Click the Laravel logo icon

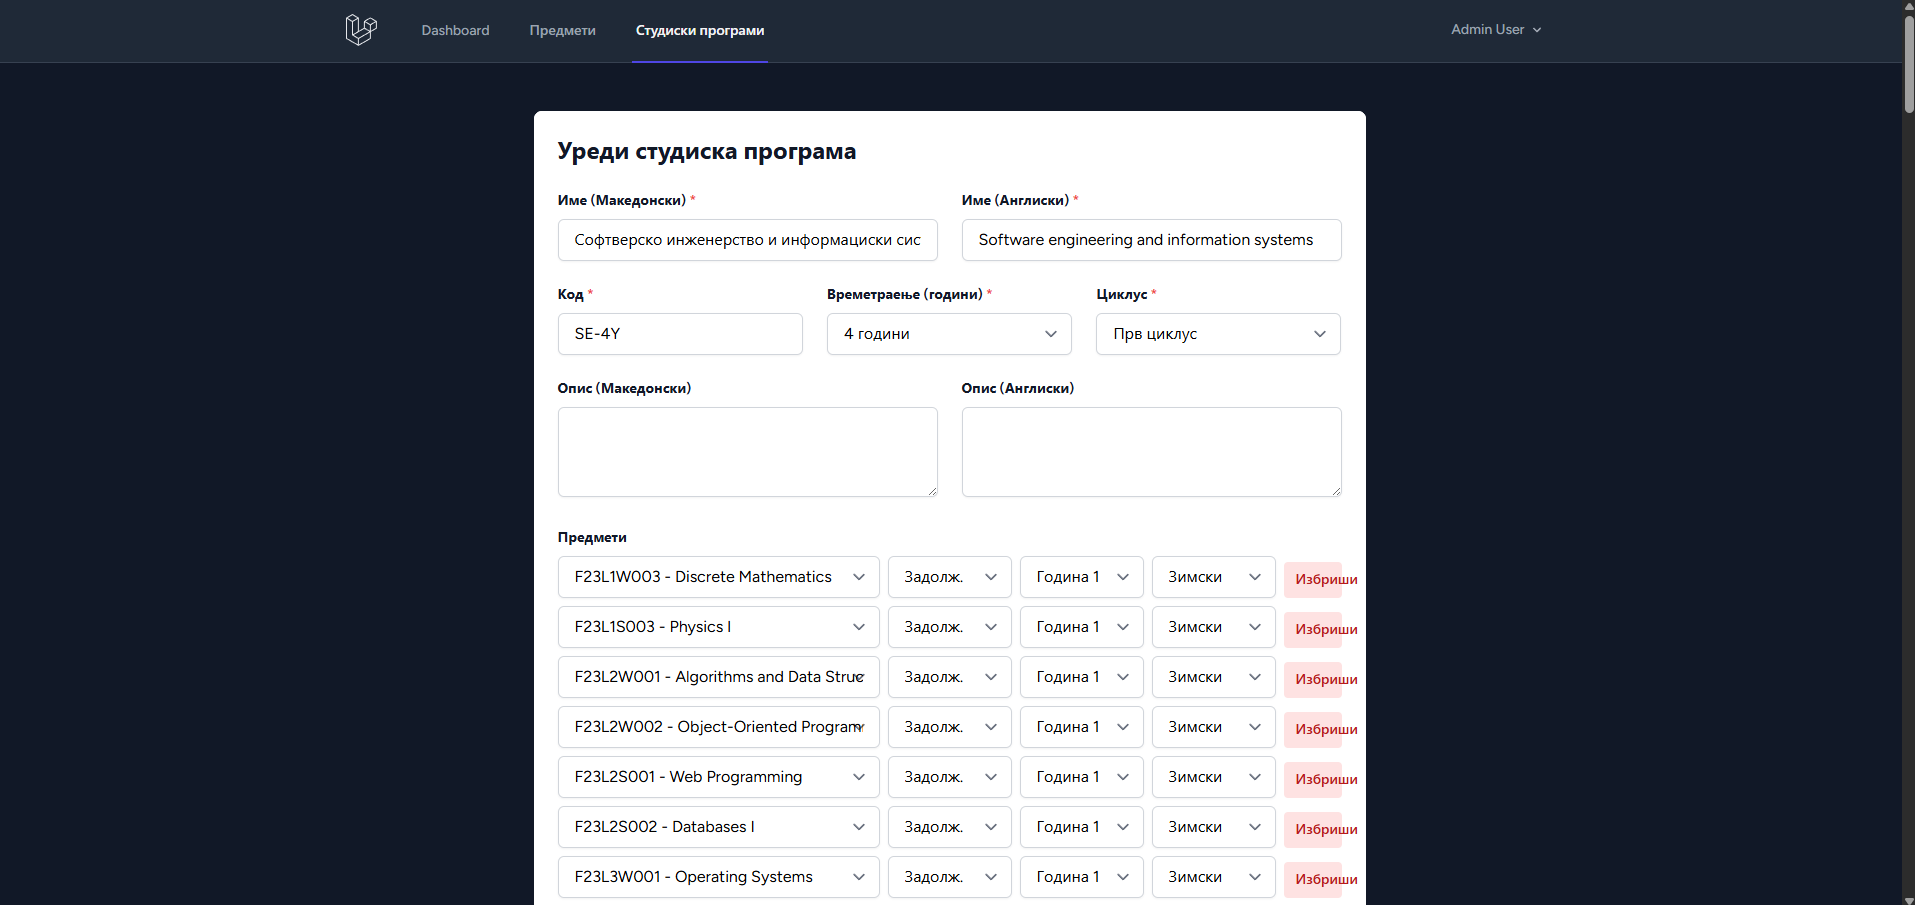pos(360,30)
